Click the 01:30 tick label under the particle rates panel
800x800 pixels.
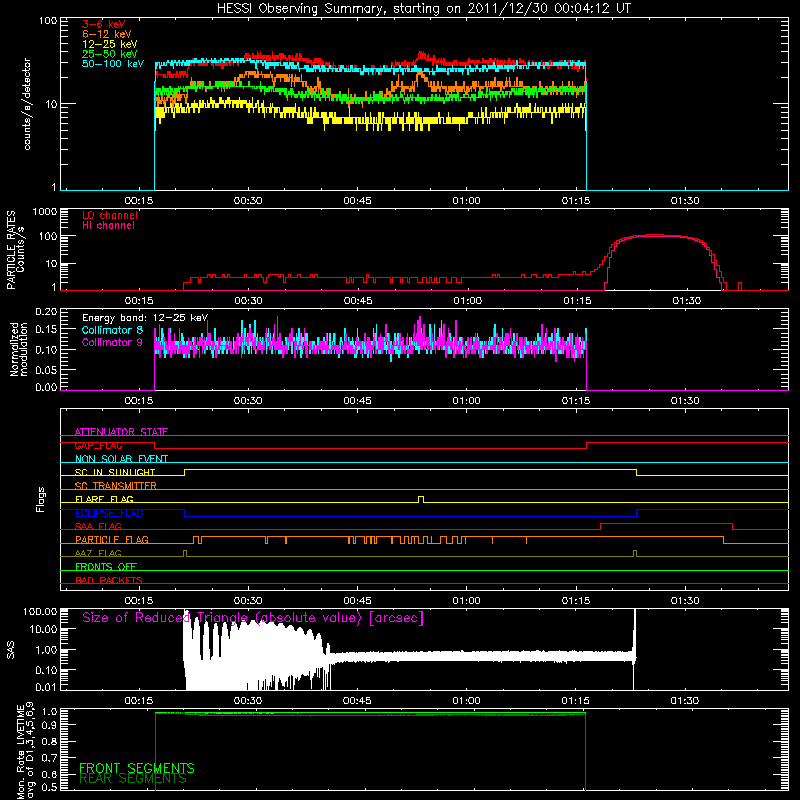tap(686, 301)
